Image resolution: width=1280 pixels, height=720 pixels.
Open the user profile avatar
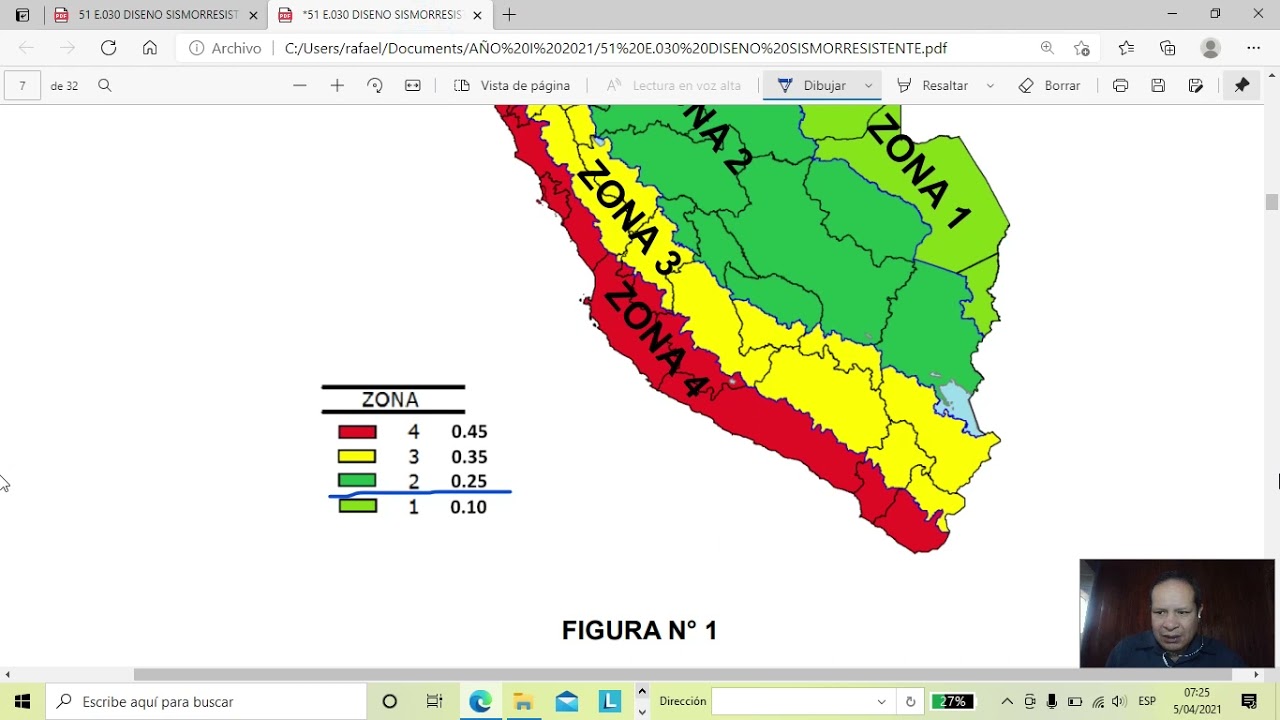[x=1210, y=48]
